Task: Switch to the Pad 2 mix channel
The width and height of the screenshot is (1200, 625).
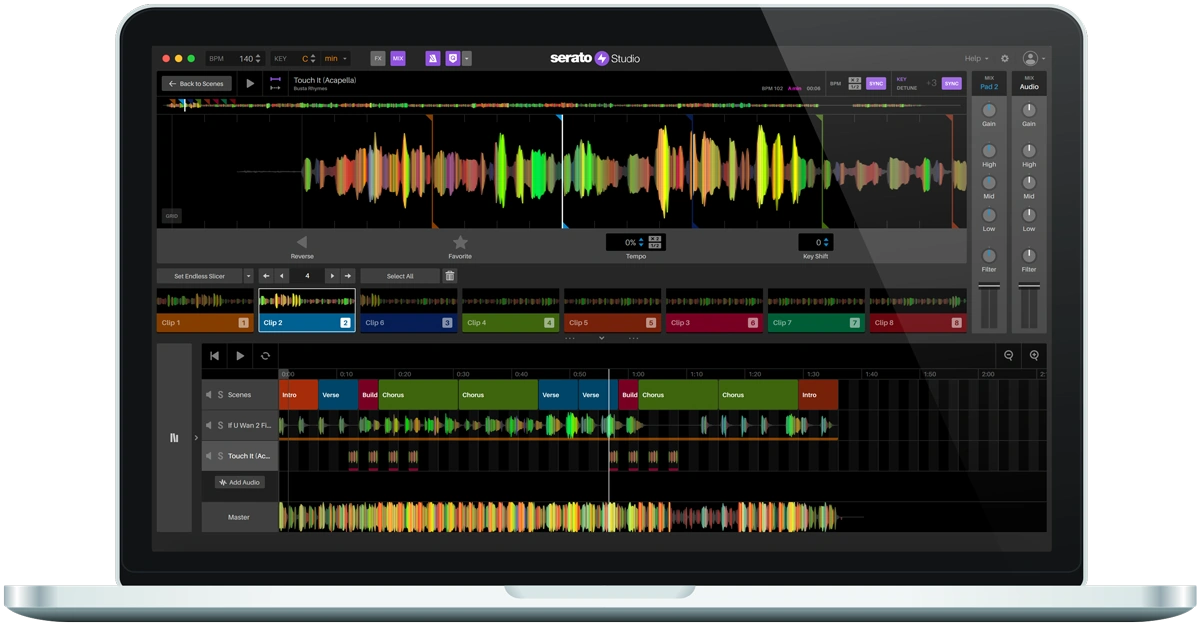Action: 989,85
